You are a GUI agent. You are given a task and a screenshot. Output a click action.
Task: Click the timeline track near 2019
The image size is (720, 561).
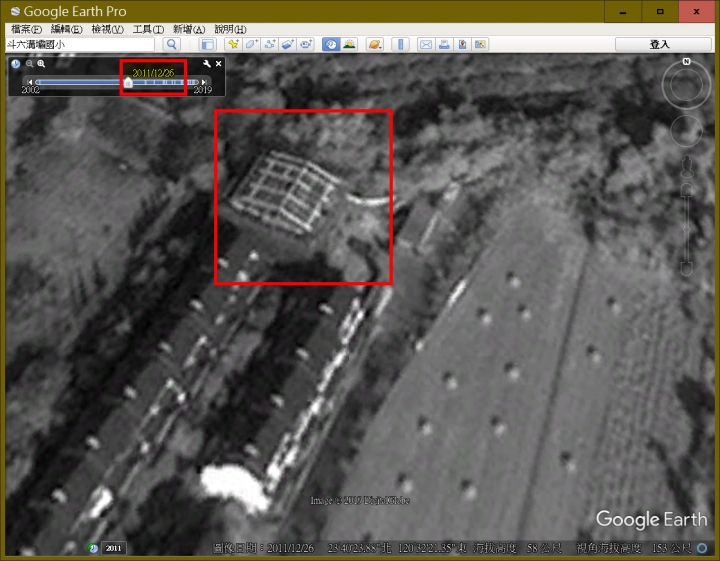[195, 82]
